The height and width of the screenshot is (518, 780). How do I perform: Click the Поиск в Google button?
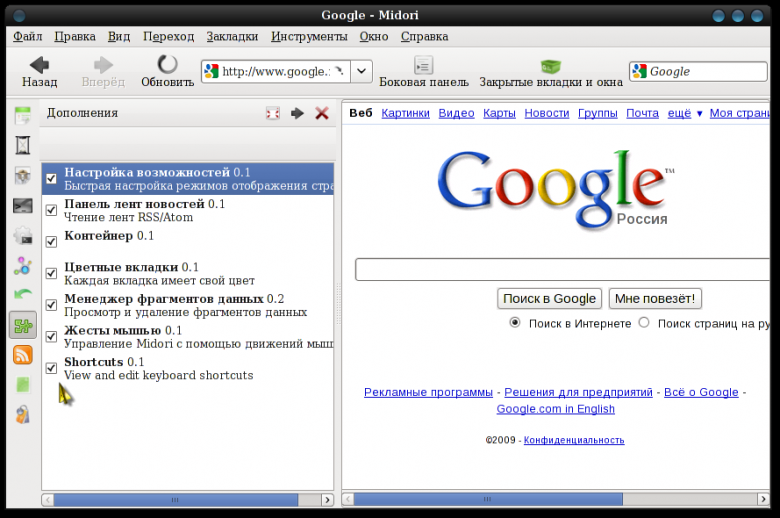[x=549, y=299]
